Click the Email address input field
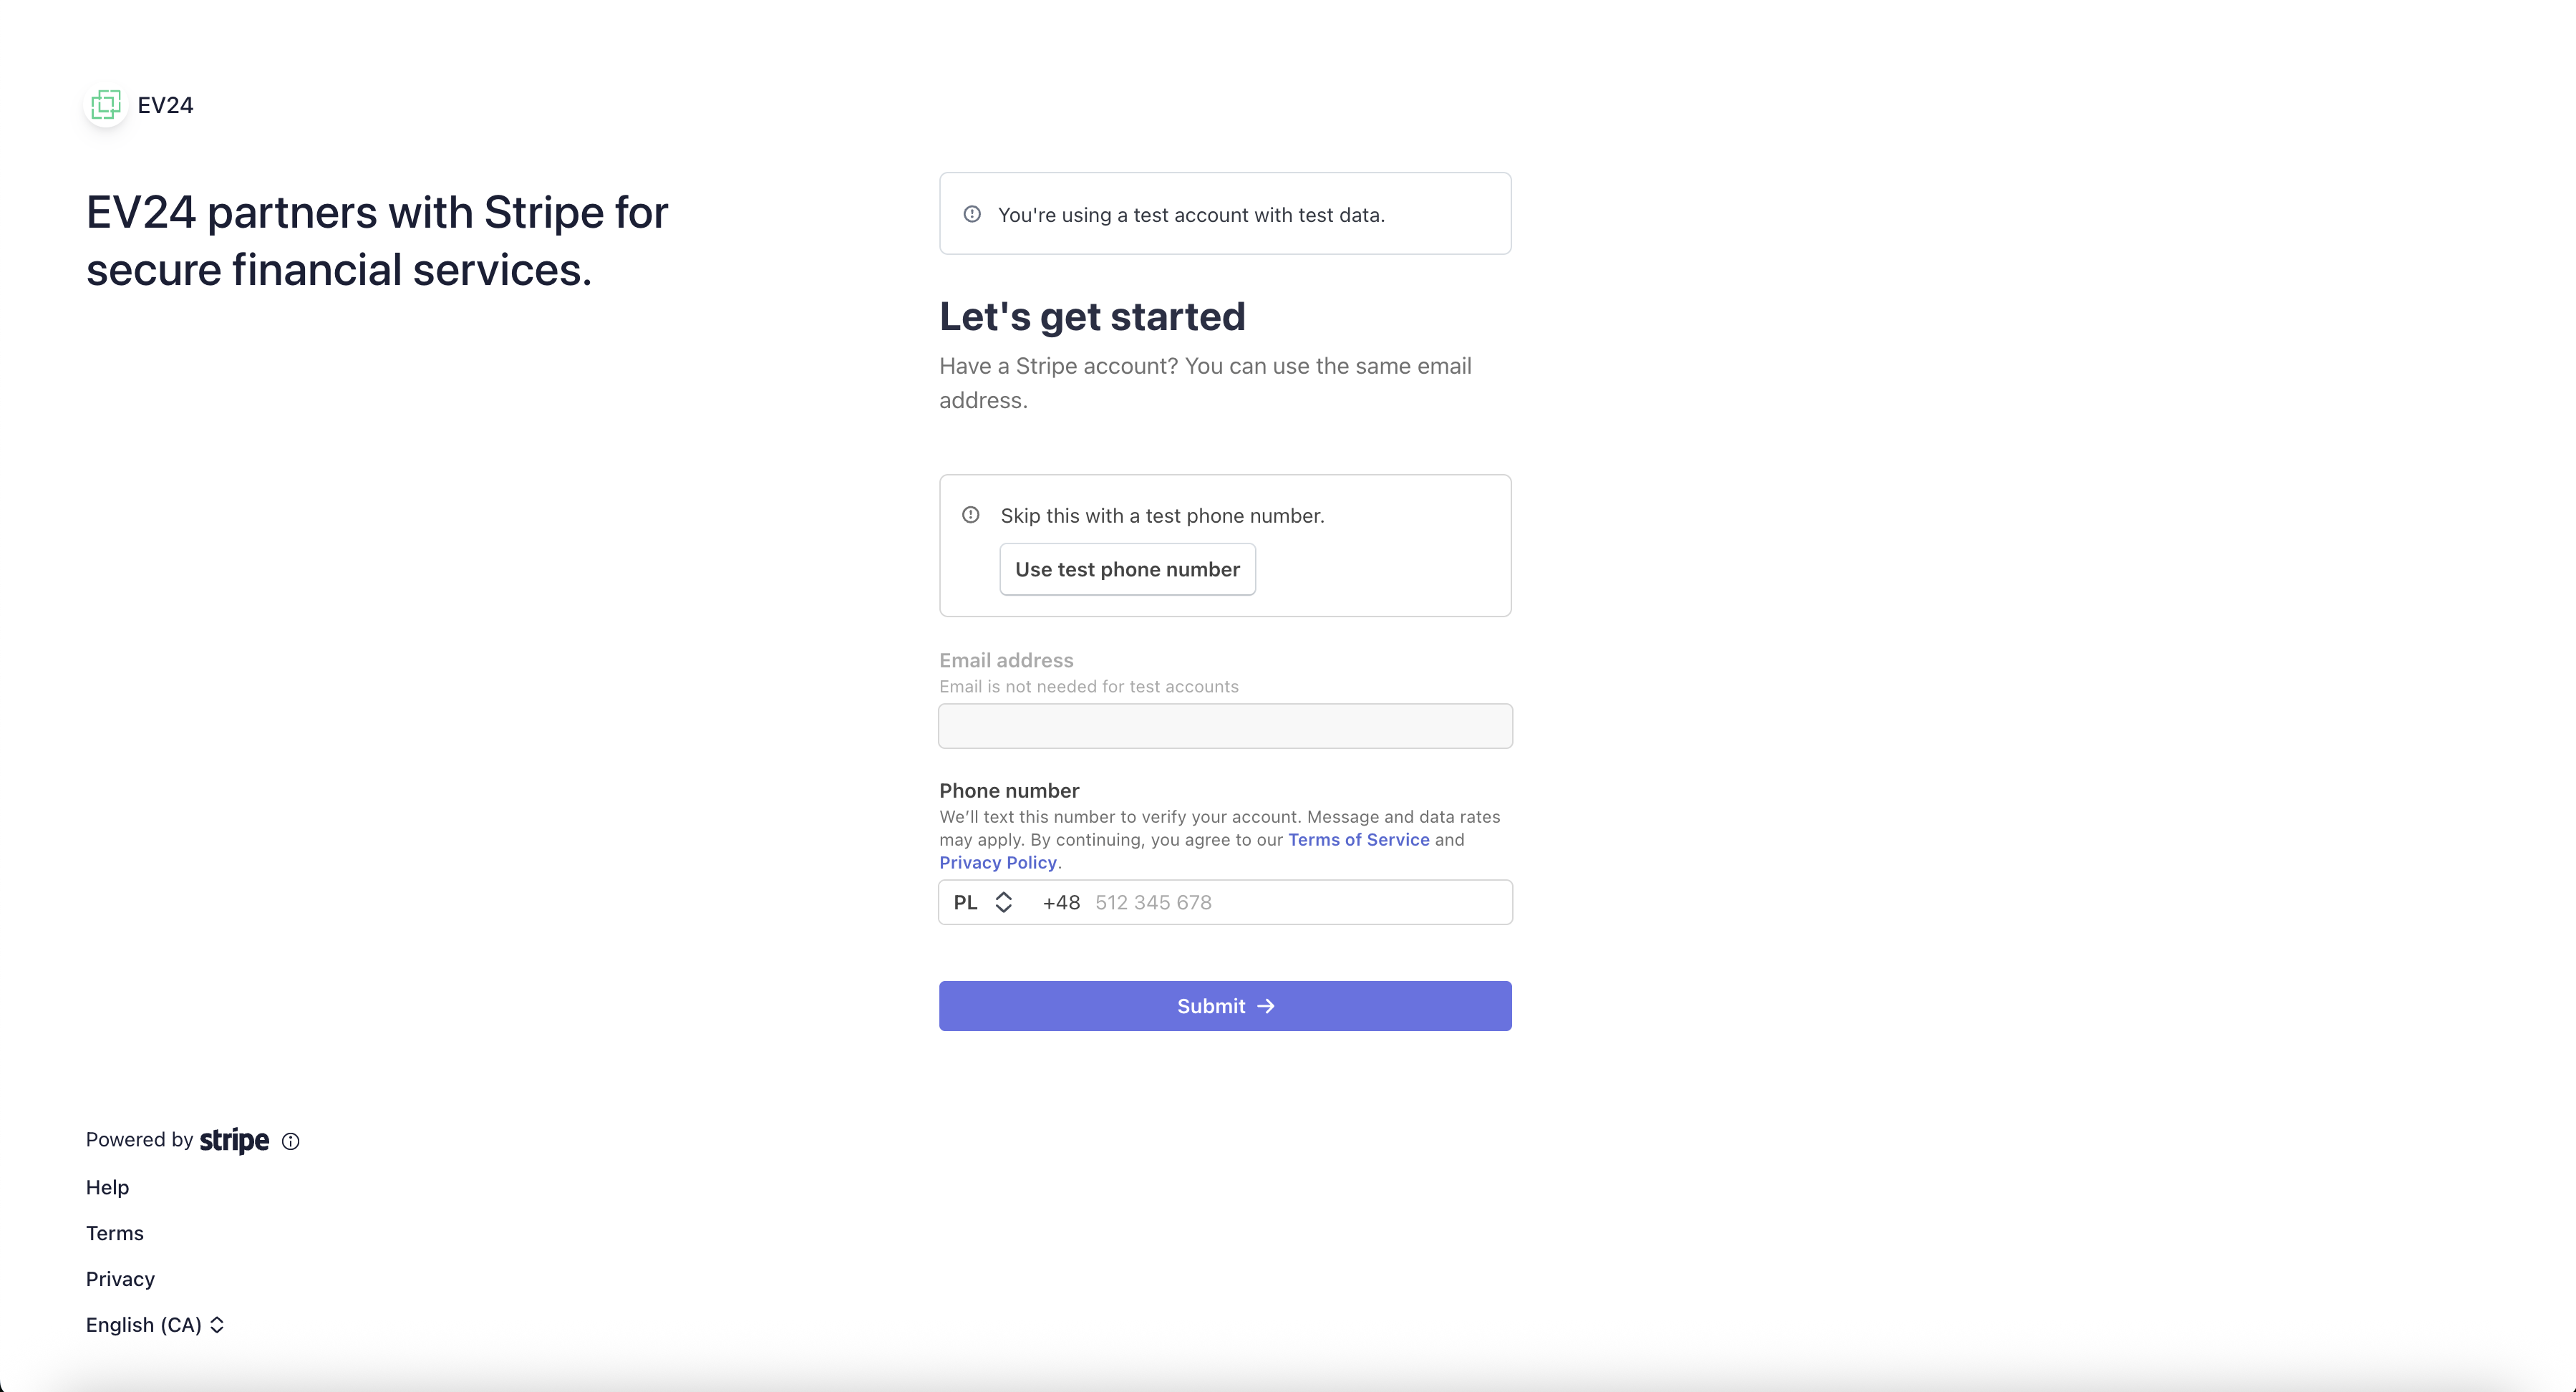The height and width of the screenshot is (1392, 2576). tap(1224, 726)
